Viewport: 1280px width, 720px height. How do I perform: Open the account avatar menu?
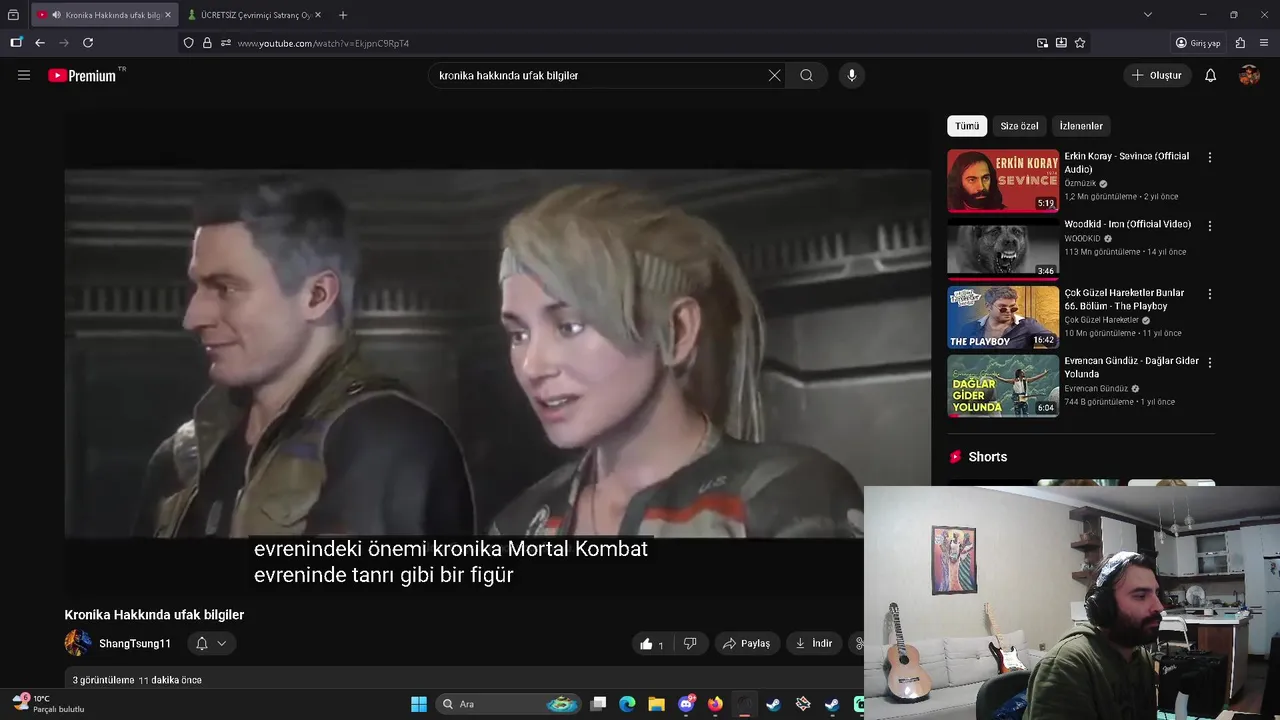(x=1249, y=75)
